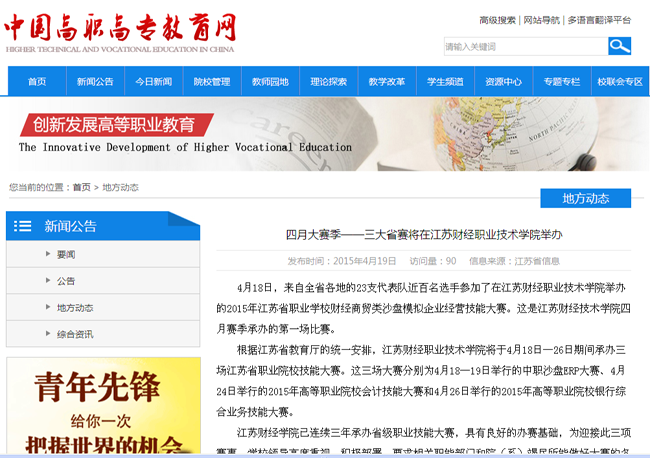Select 公告 in the left sidebar

pyautogui.click(x=66, y=281)
